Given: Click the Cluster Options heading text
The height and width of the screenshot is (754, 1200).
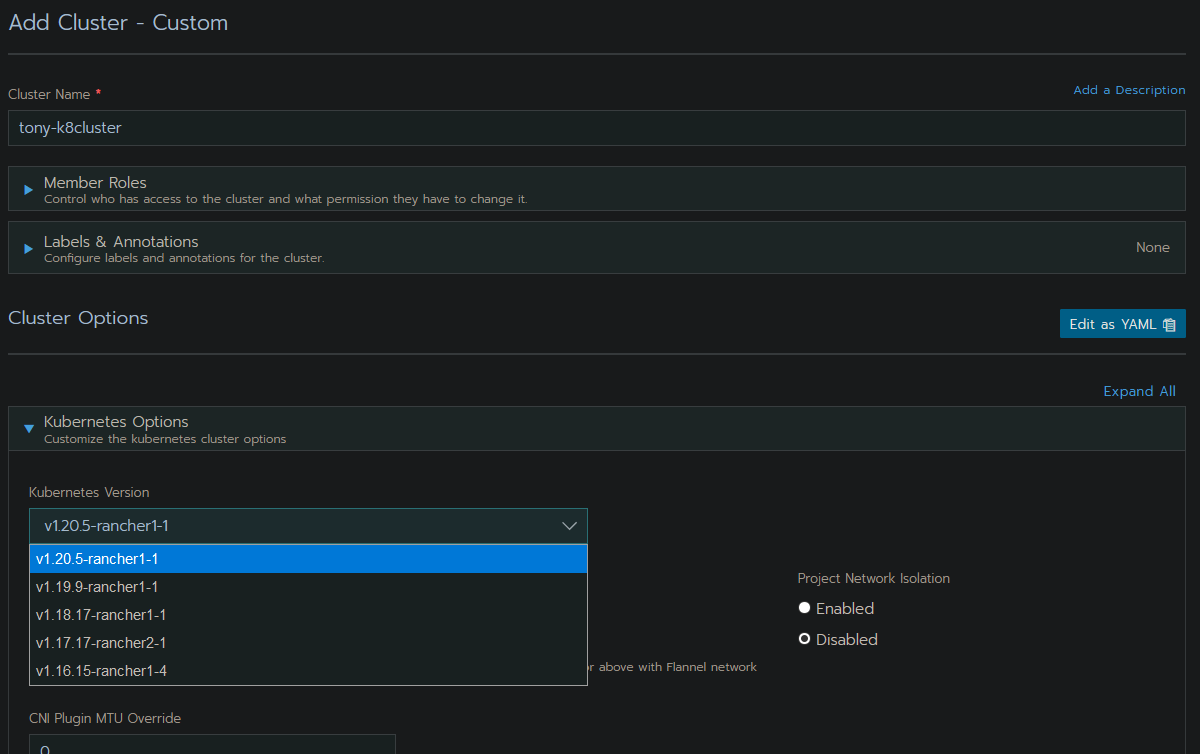Looking at the screenshot, I should pos(78,318).
